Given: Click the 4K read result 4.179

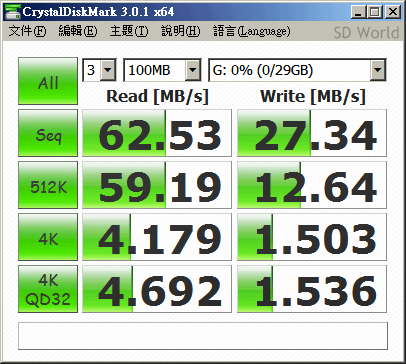Looking at the screenshot, I should point(157,237).
